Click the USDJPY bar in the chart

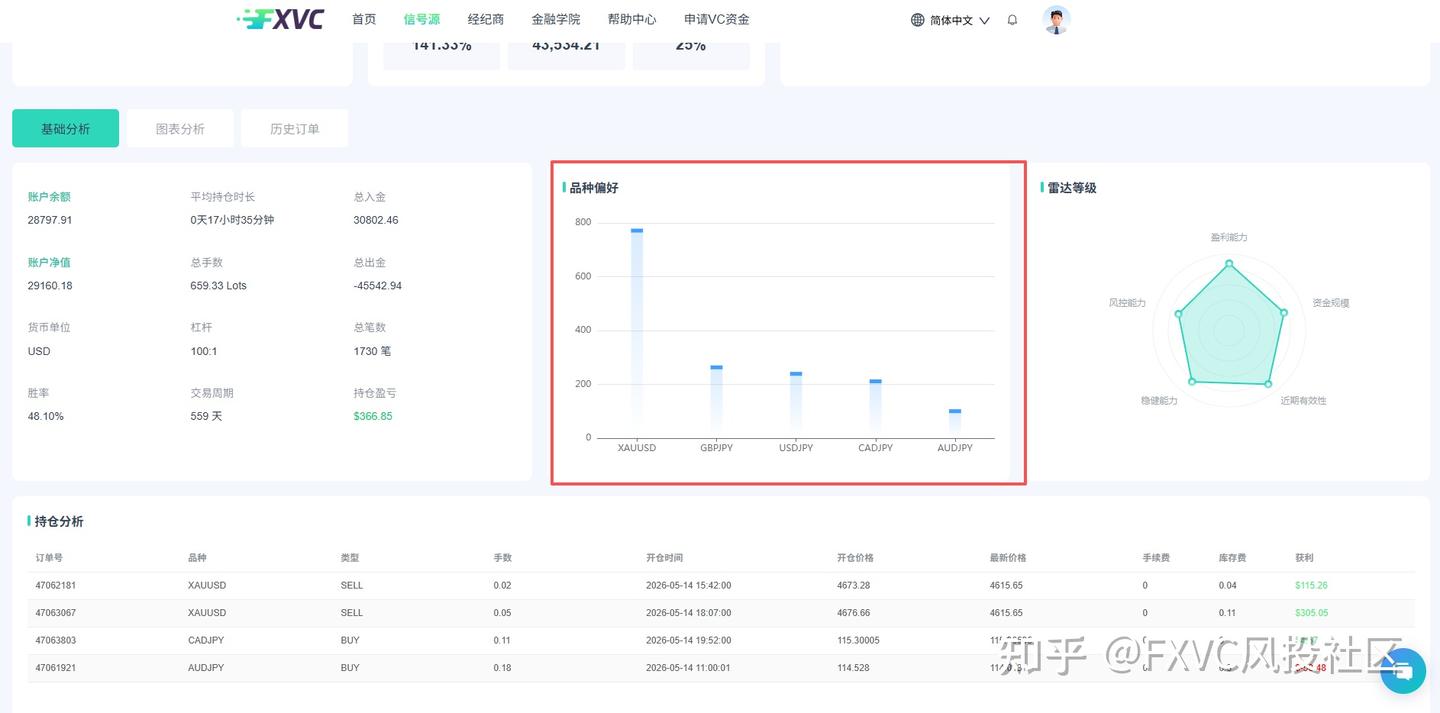[796, 405]
